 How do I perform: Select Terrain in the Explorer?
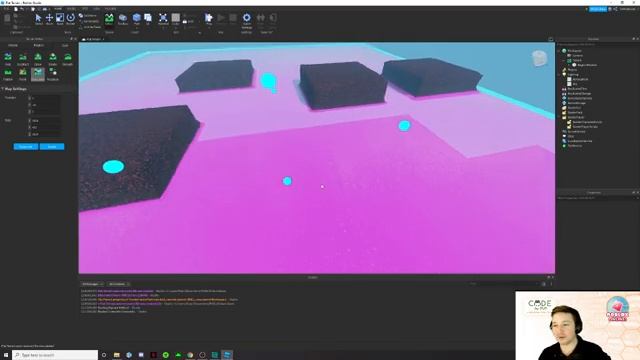pyautogui.click(x=577, y=60)
